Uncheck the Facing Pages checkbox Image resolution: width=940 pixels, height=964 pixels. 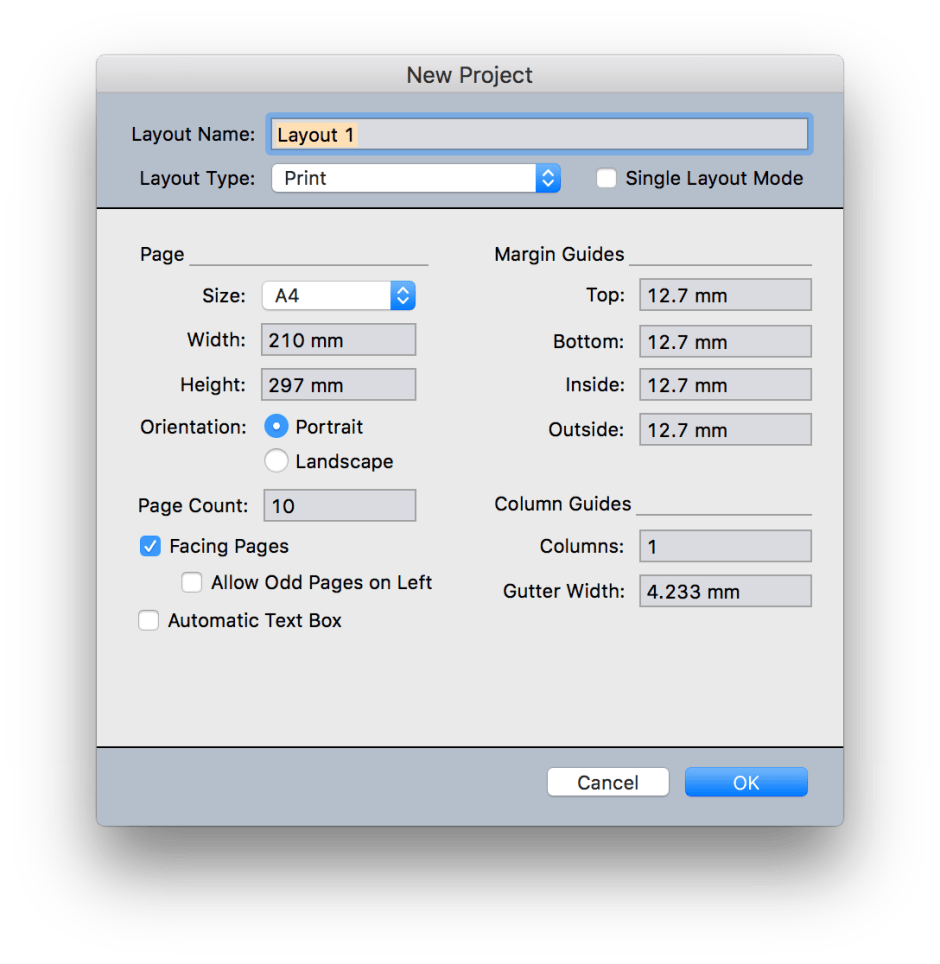click(x=150, y=546)
